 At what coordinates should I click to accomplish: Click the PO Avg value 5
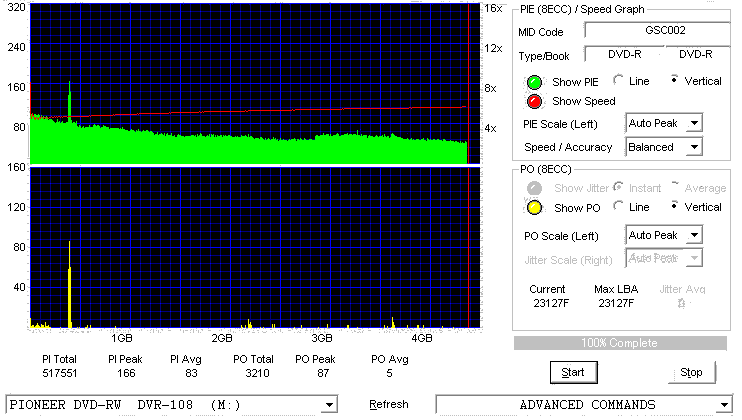coord(389,373)
